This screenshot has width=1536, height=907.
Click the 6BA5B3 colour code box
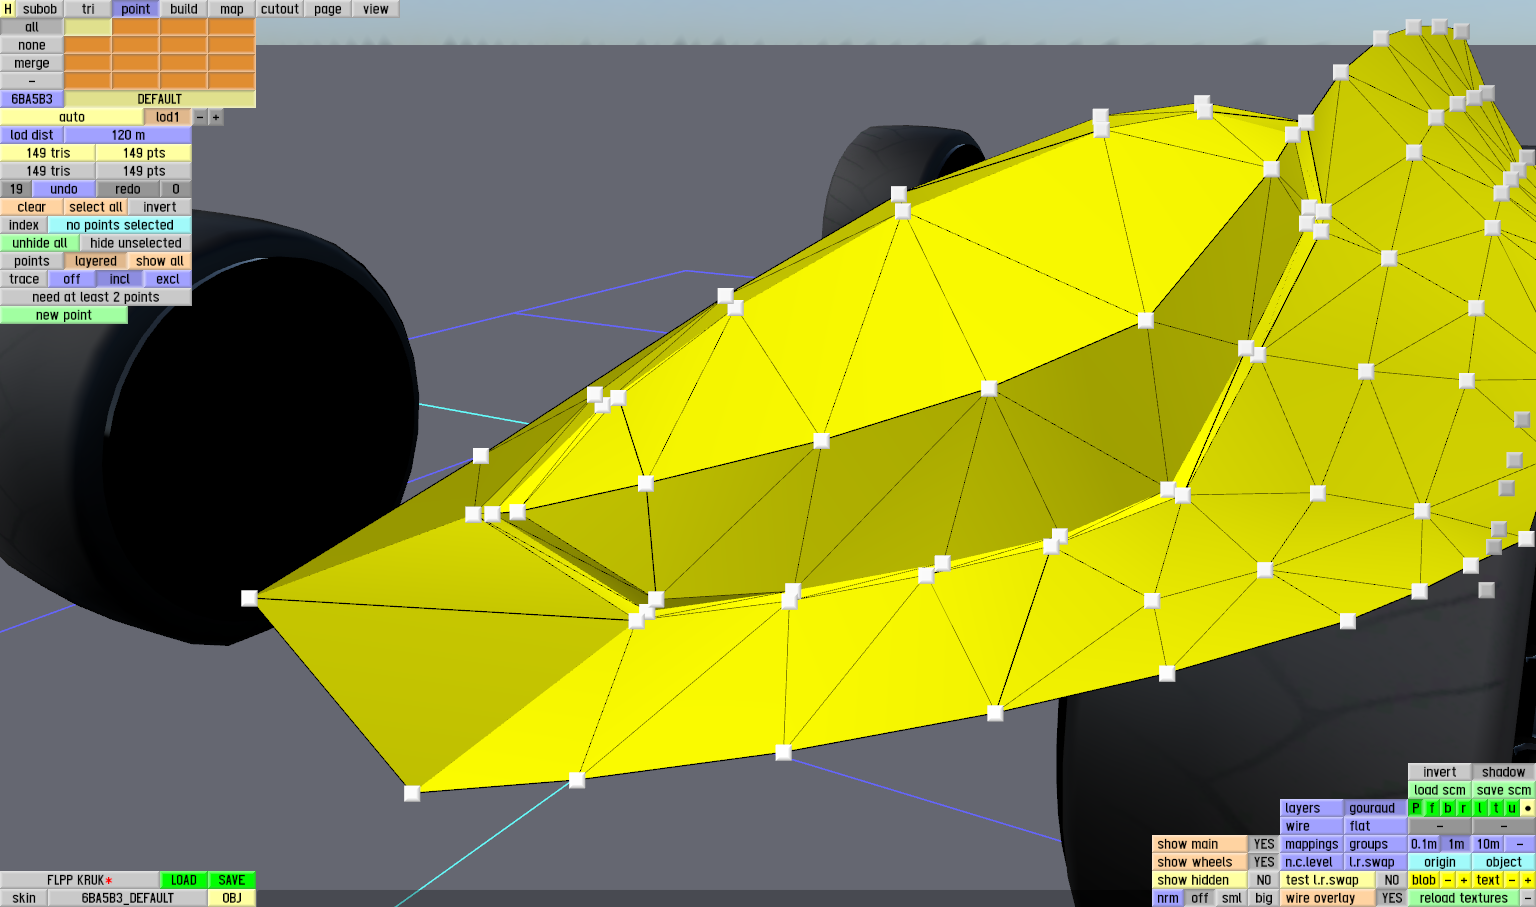pyautogui.click(x=32, y=99)
